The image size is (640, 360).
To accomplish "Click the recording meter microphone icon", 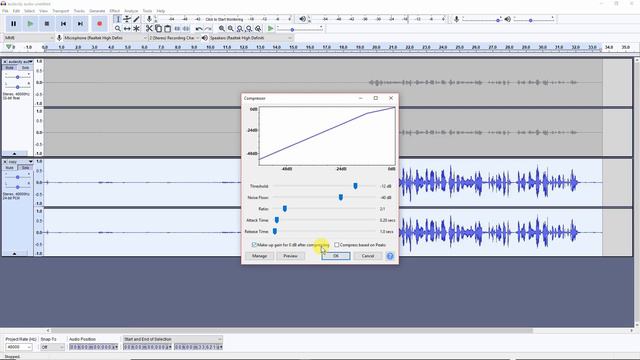I will coord(149,19).
